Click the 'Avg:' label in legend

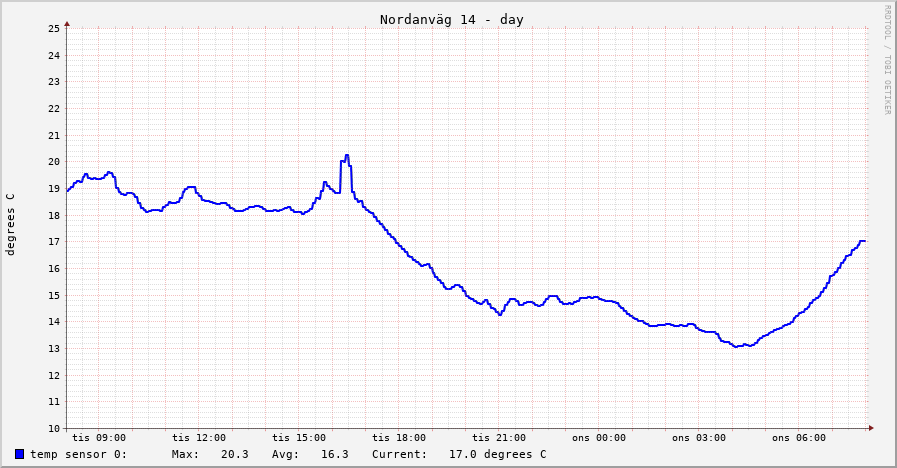click(285, 454)
